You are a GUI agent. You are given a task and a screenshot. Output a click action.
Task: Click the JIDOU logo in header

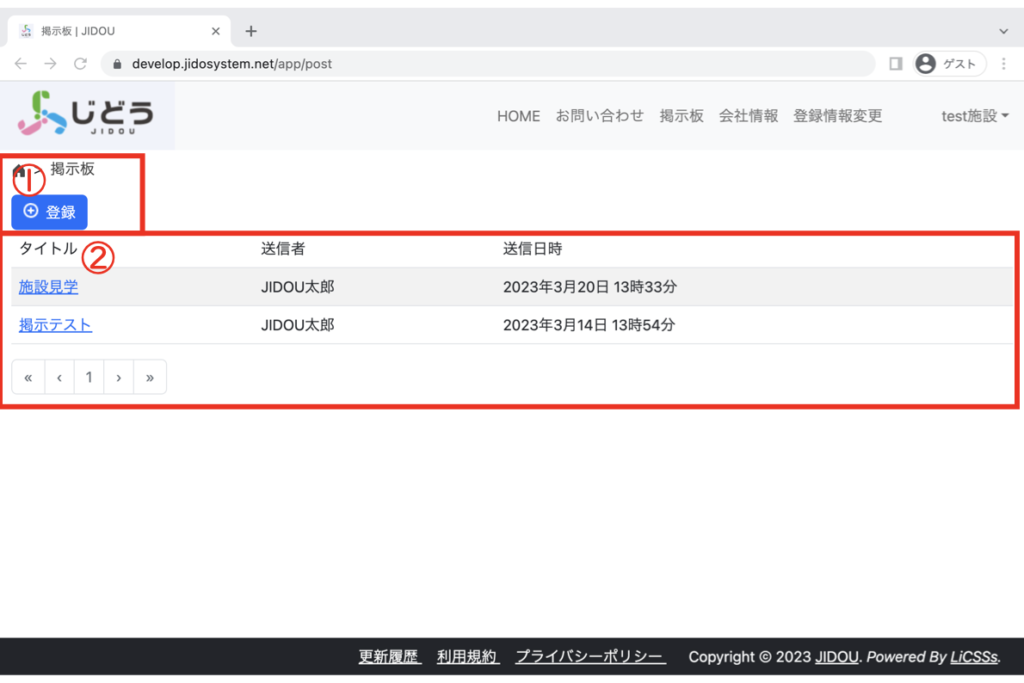(x=87, y=114)
